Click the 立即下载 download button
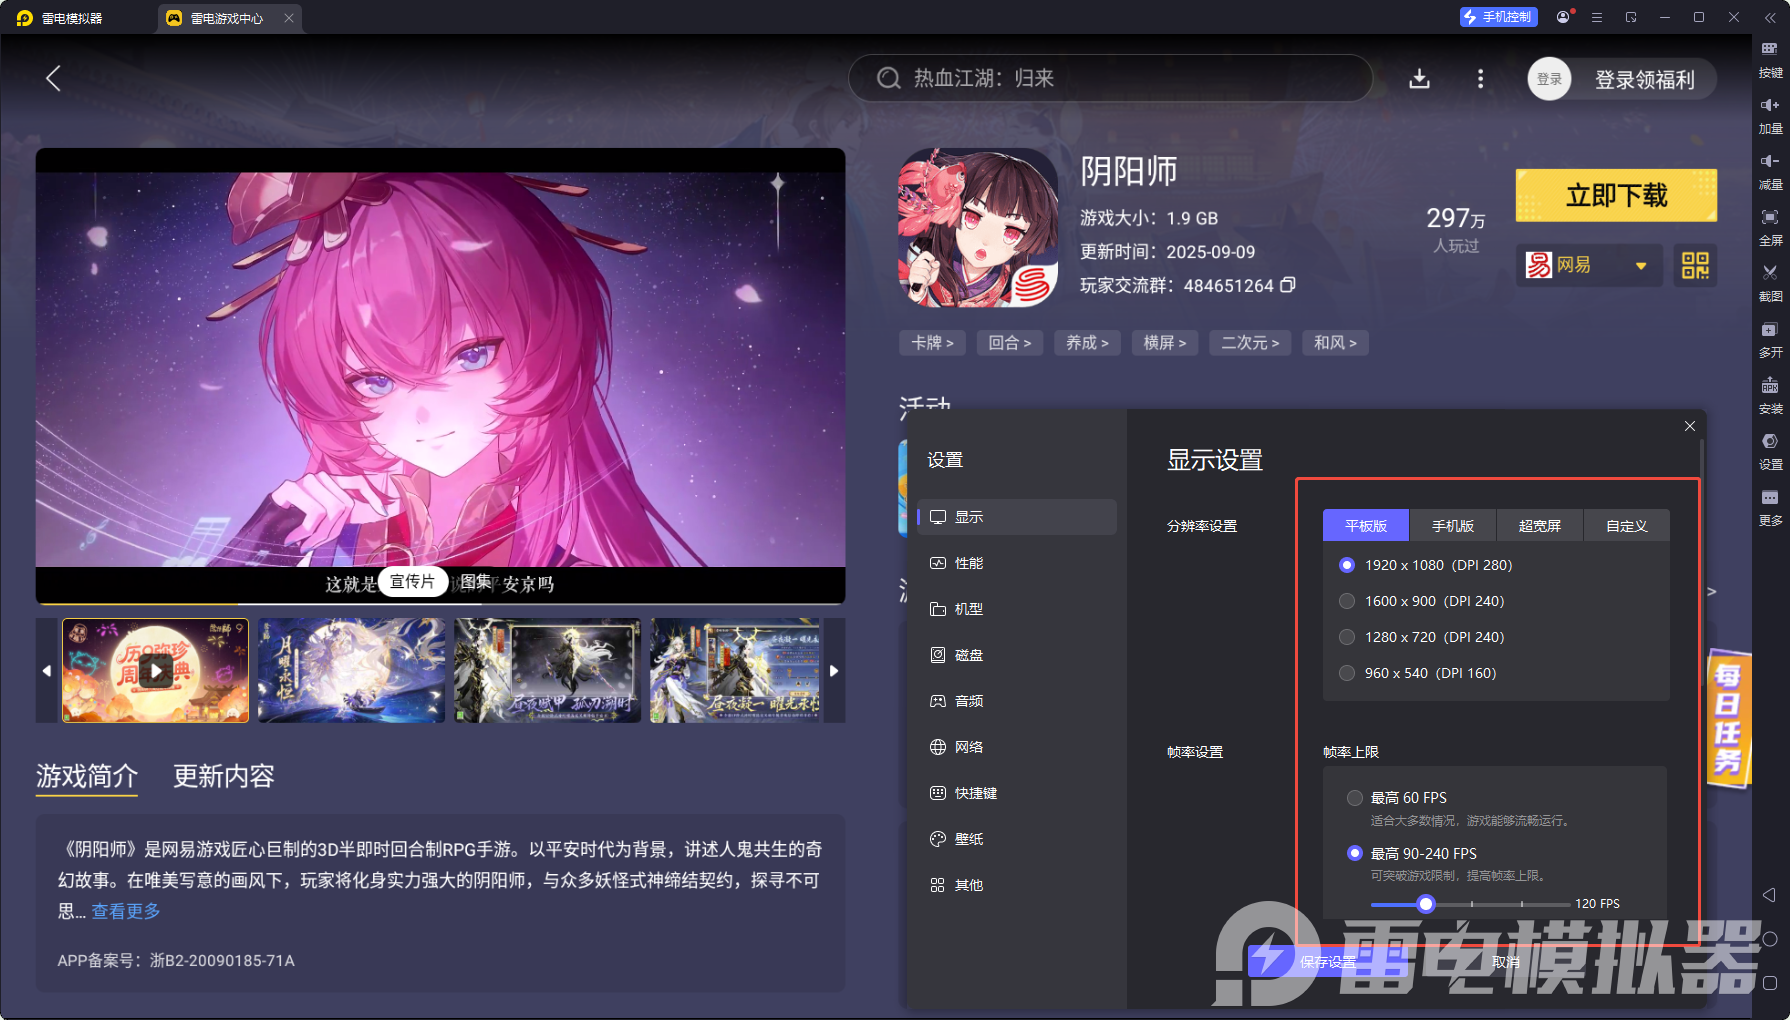The image size is (1790, 1020). (x=1616, y=195)
